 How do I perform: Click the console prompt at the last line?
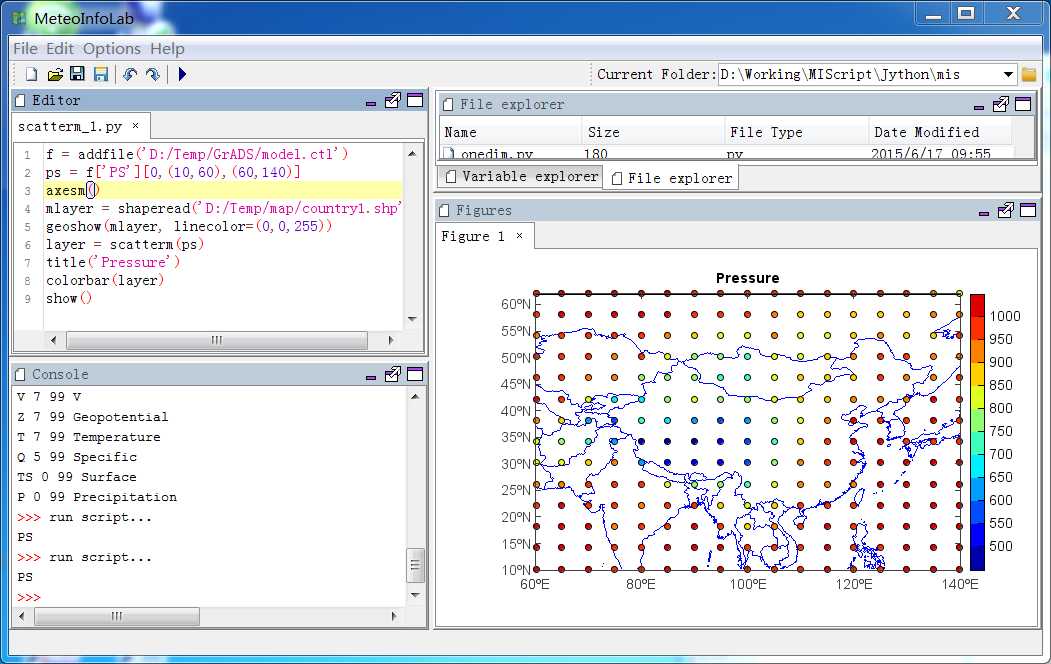29,597
